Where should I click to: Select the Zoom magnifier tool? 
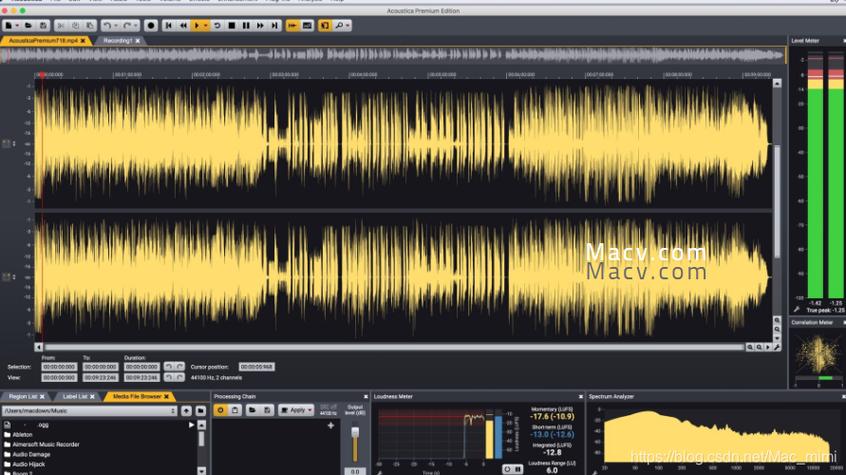point(339,25)
